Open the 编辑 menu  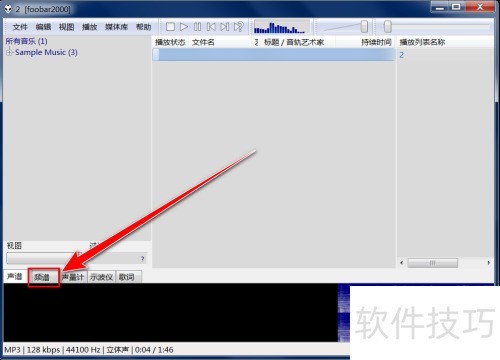coord(43,27)
